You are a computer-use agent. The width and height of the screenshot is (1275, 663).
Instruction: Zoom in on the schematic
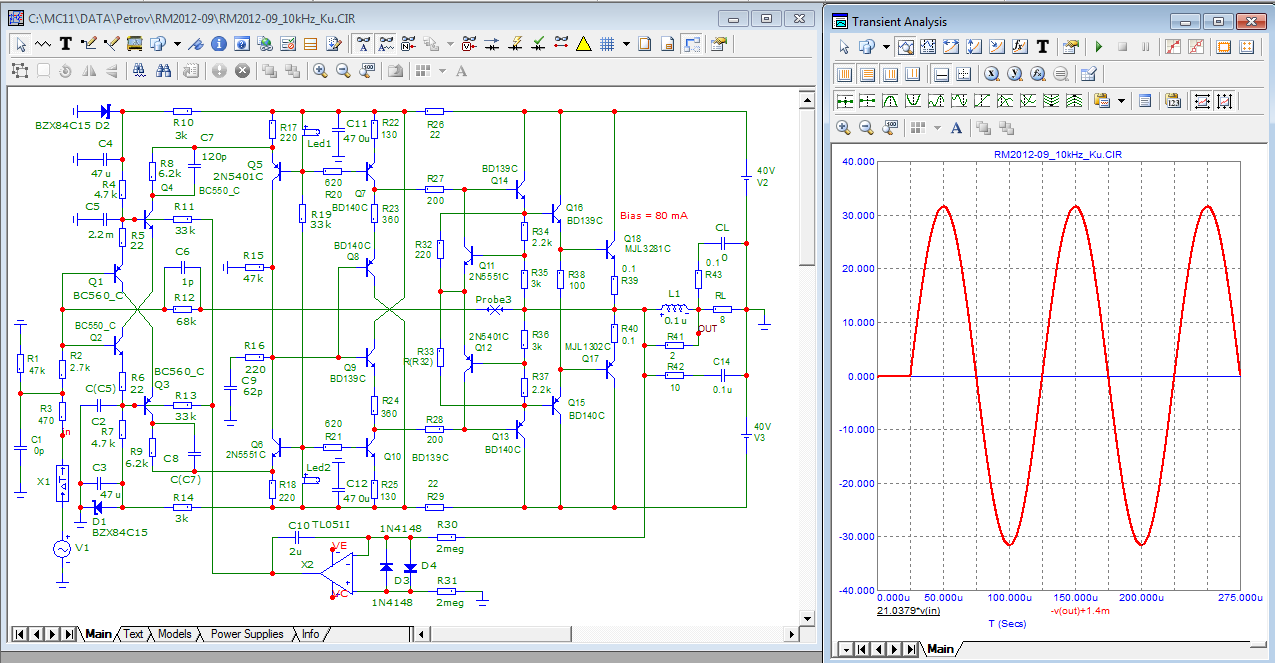tap(320, 71)
